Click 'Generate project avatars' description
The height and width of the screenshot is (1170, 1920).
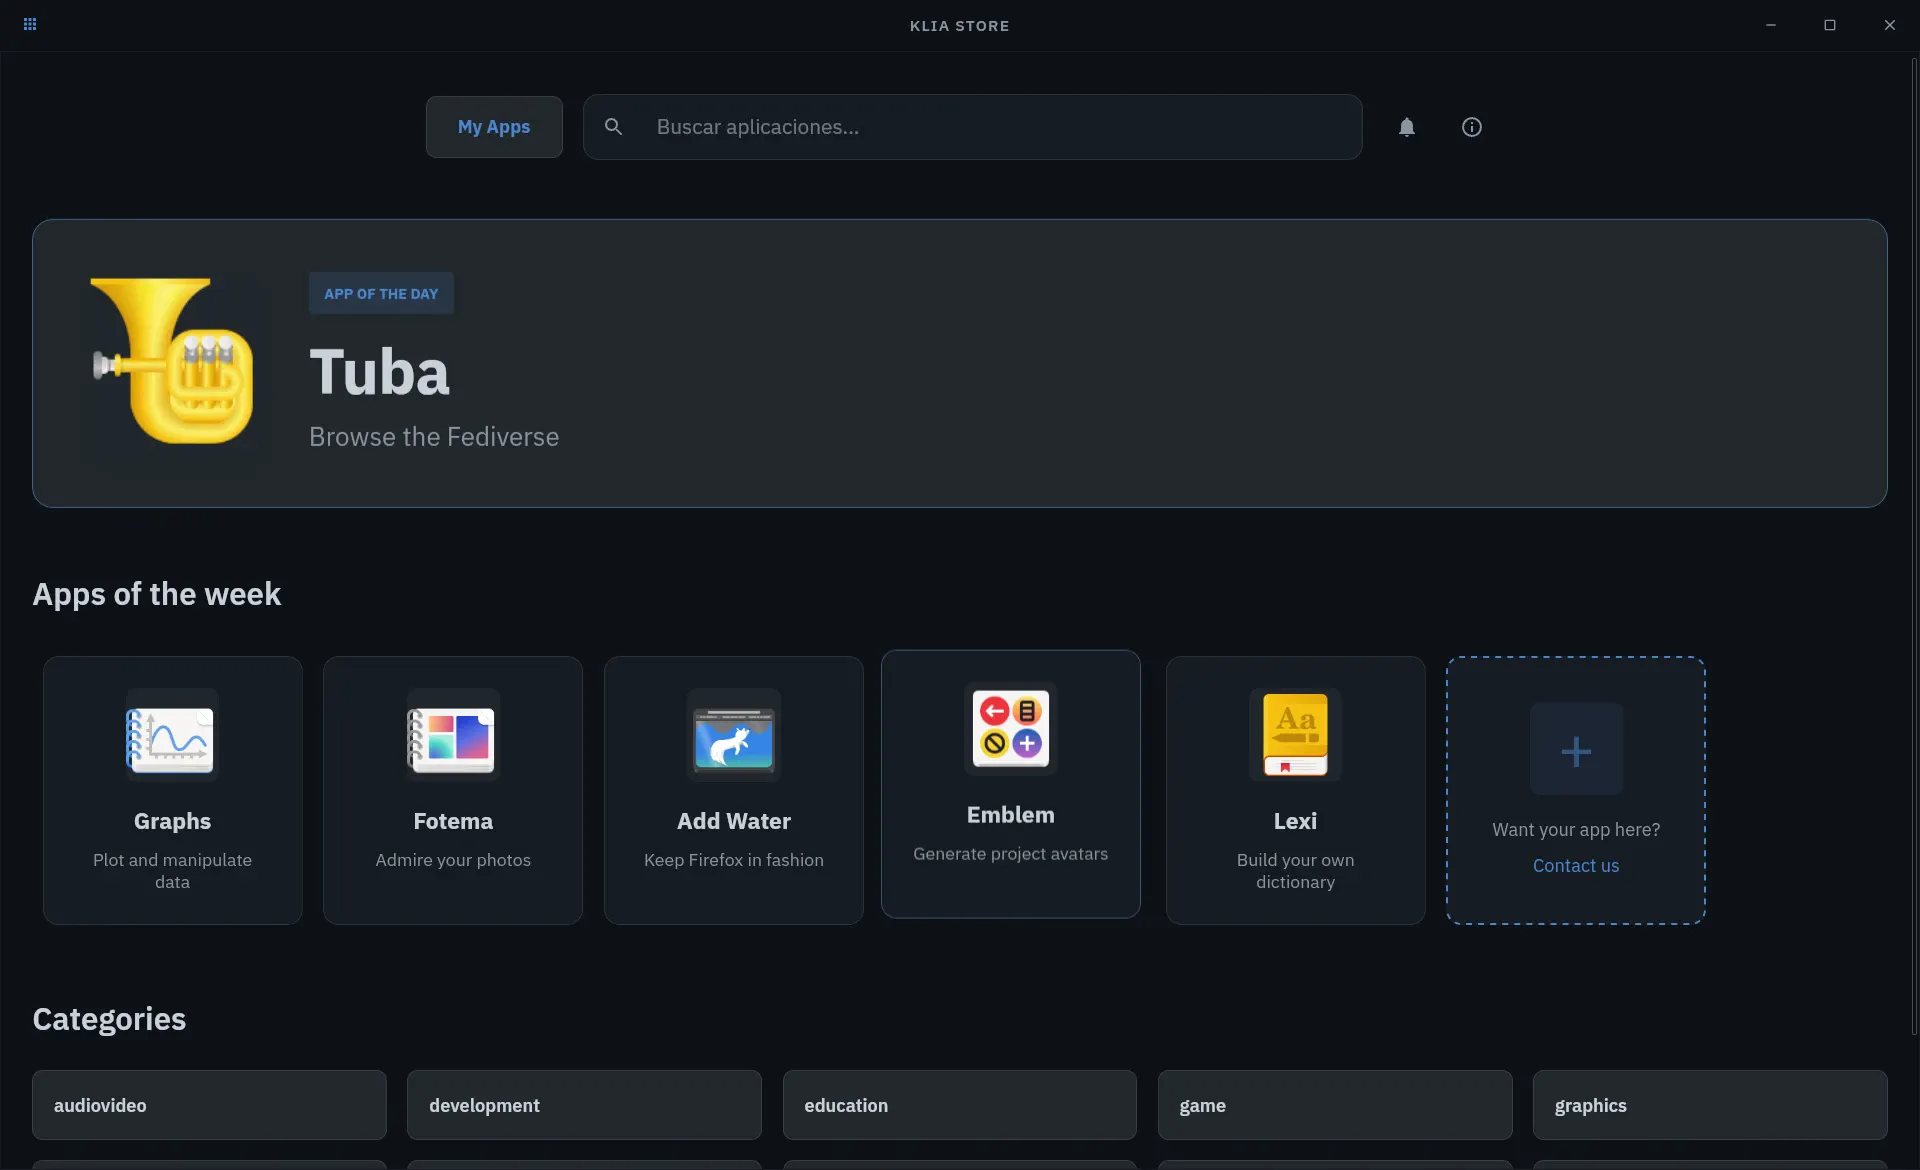[1011, 854]
